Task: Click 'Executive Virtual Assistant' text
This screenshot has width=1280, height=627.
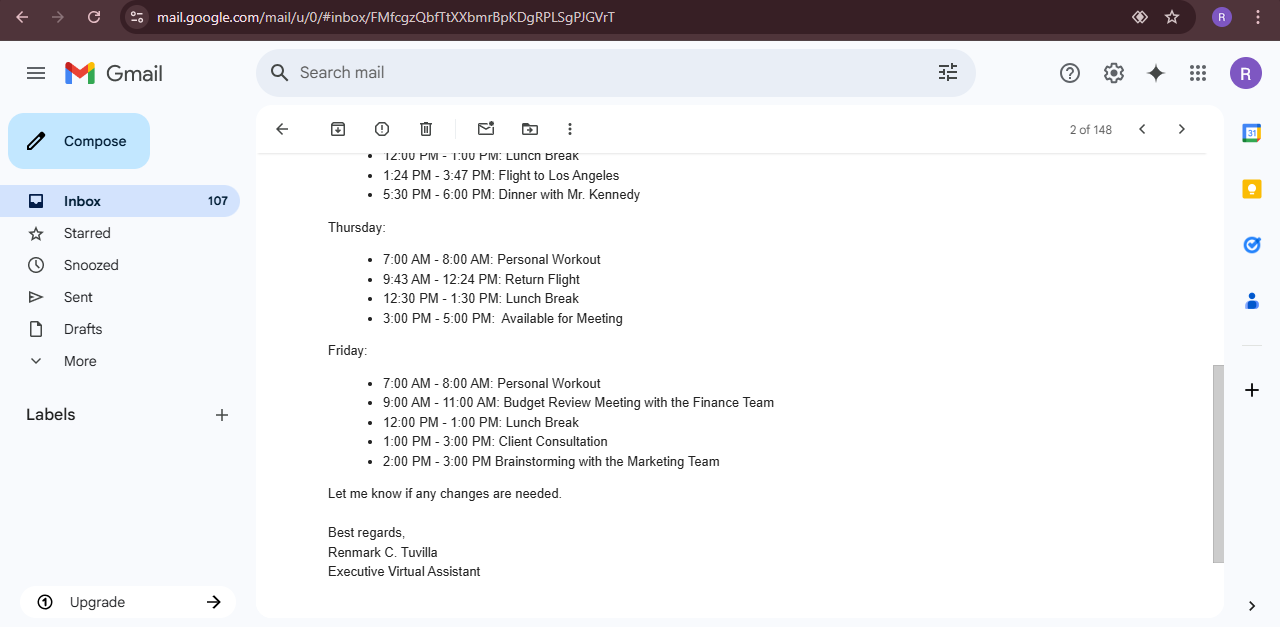Action: 404,571
